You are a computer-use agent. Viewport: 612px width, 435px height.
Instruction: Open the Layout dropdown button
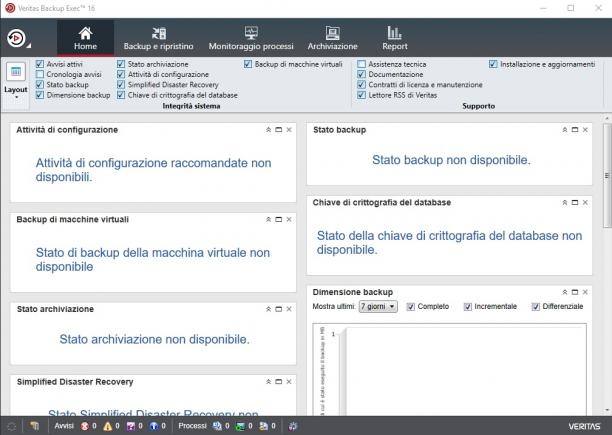click(x=16, y=80)
